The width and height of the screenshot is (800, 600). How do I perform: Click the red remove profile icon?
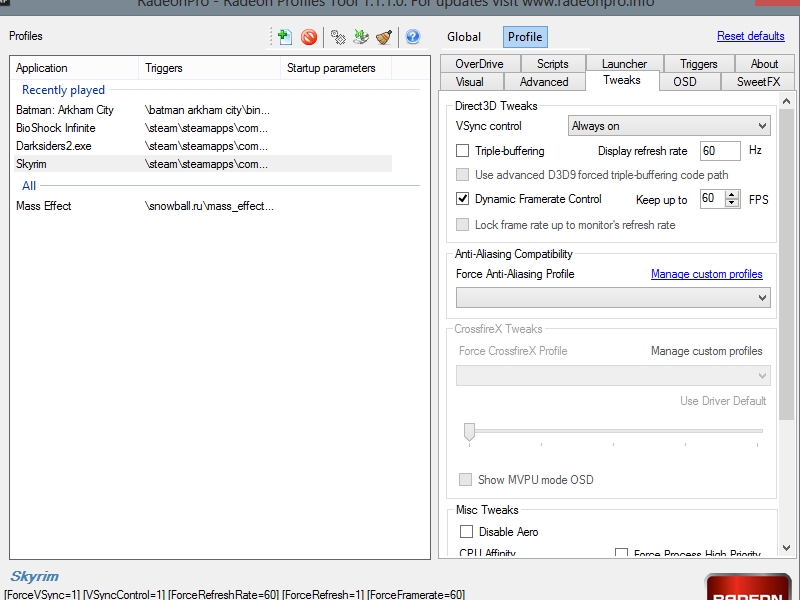tap(309, 37)
